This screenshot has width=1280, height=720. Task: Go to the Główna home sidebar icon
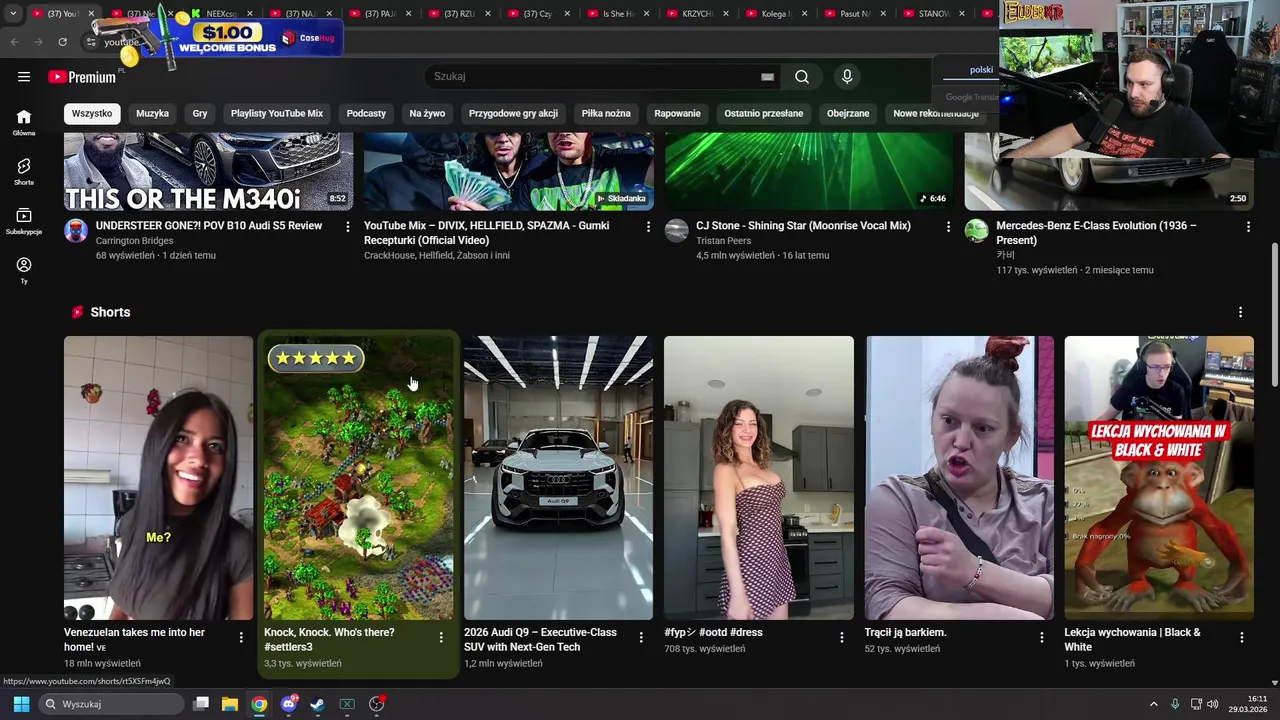[x=24, y=122]
